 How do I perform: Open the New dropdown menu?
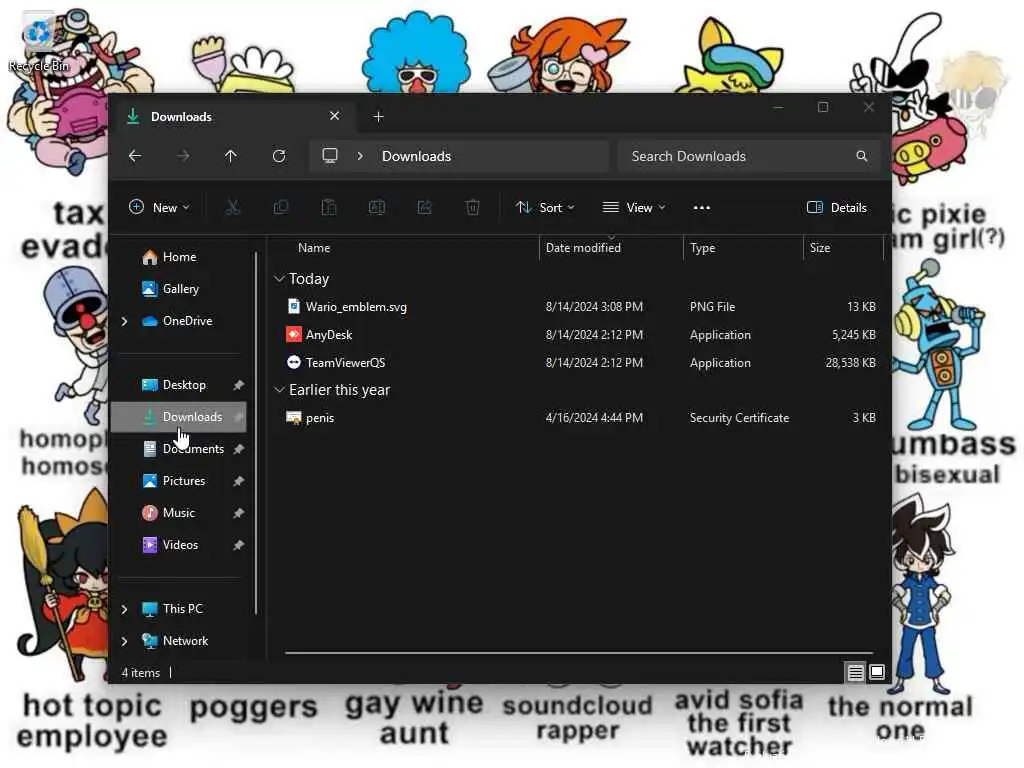pyautogui.click(x=159, y=208)
